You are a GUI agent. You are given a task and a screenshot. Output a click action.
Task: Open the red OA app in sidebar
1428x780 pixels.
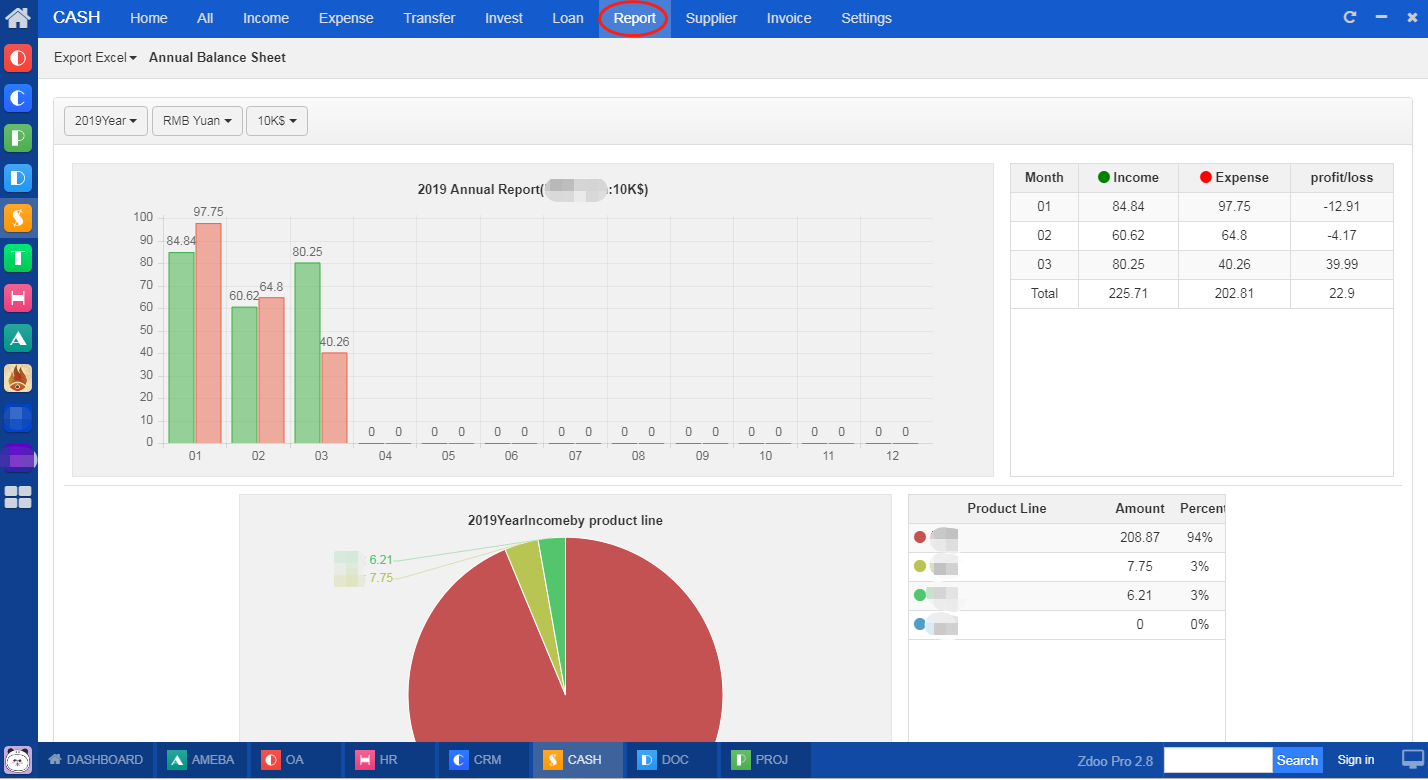coord(18,57)
